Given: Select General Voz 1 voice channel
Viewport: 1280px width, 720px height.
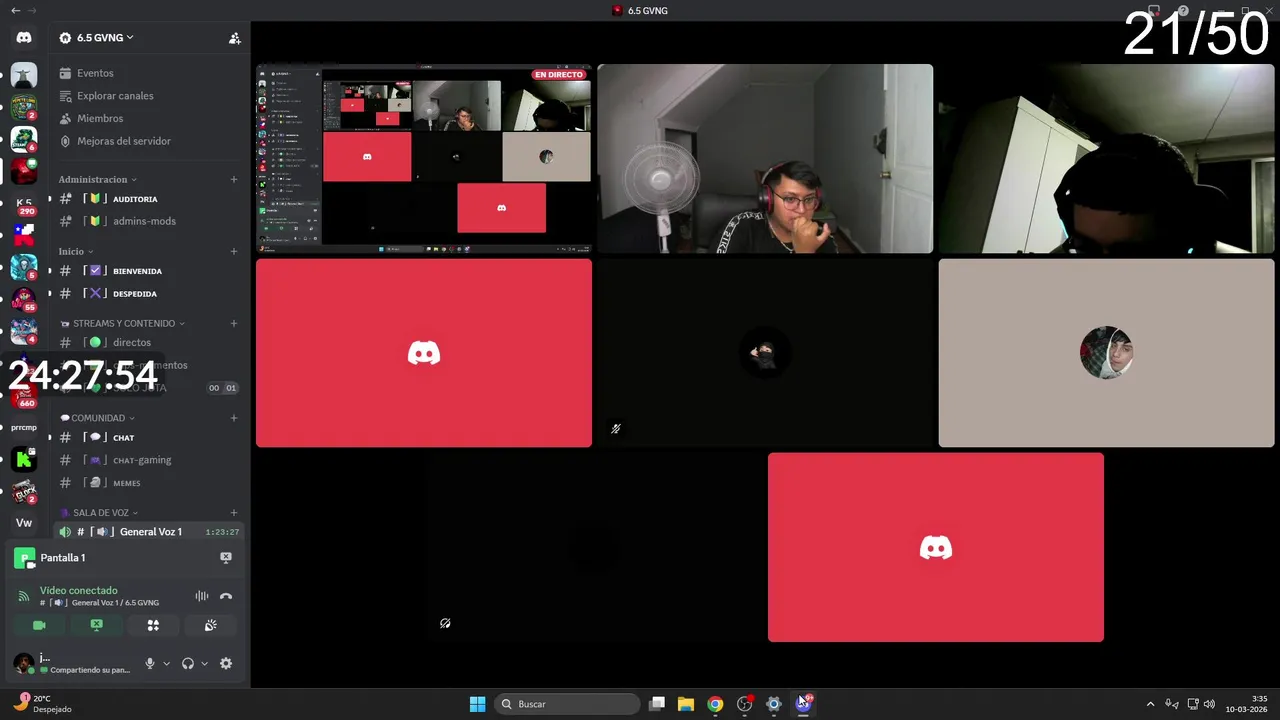Looking at the screenshot, I should pos(148,532).
